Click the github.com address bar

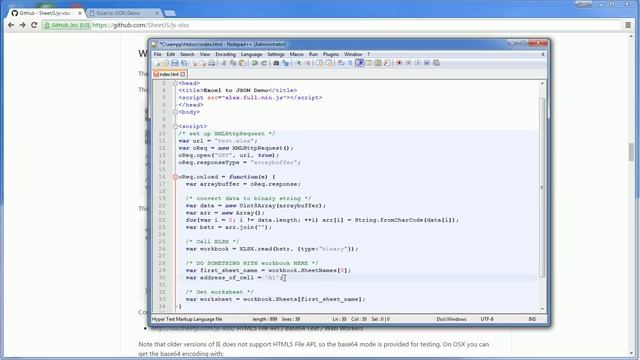tap(331, 25)
